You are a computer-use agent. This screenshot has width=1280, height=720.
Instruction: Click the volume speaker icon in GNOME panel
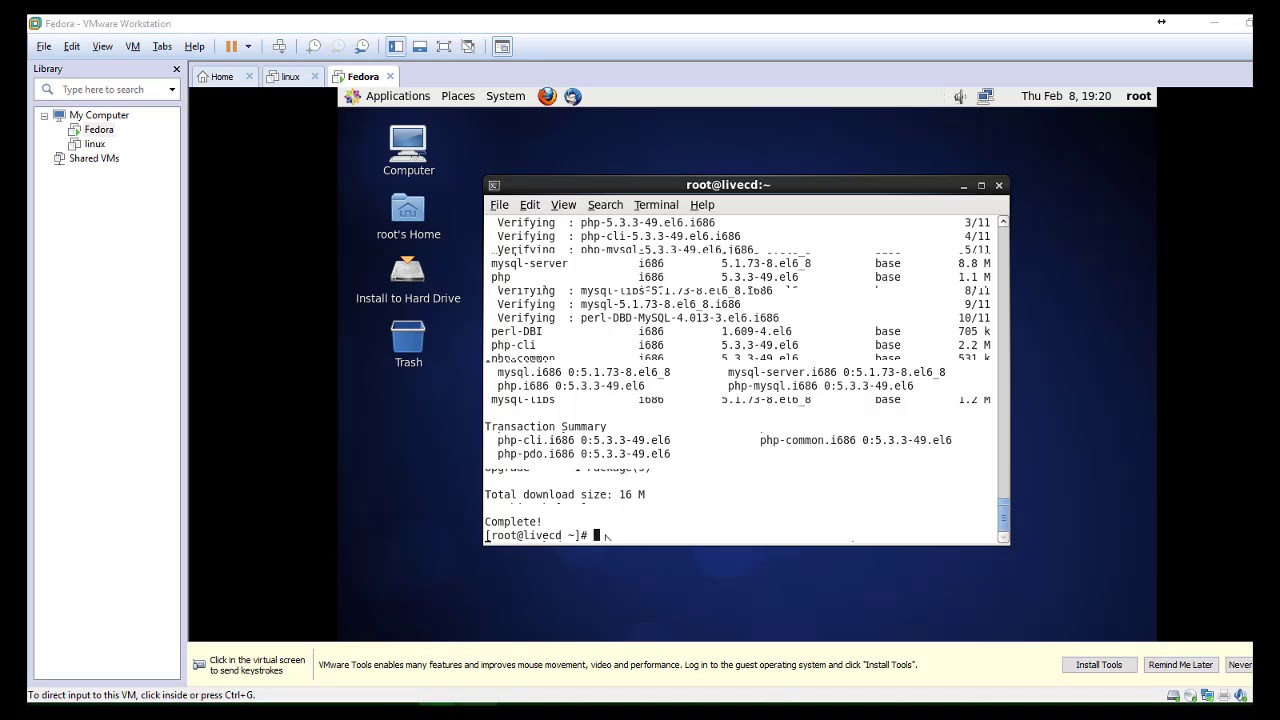(x=960, y=96)
